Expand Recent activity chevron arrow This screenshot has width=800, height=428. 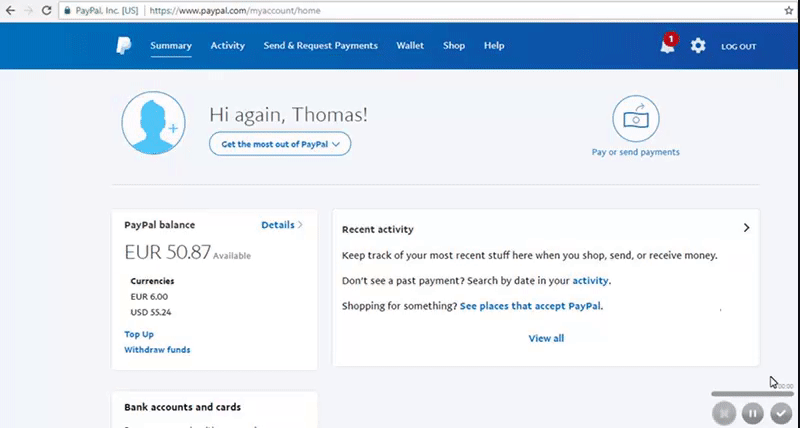746,228
